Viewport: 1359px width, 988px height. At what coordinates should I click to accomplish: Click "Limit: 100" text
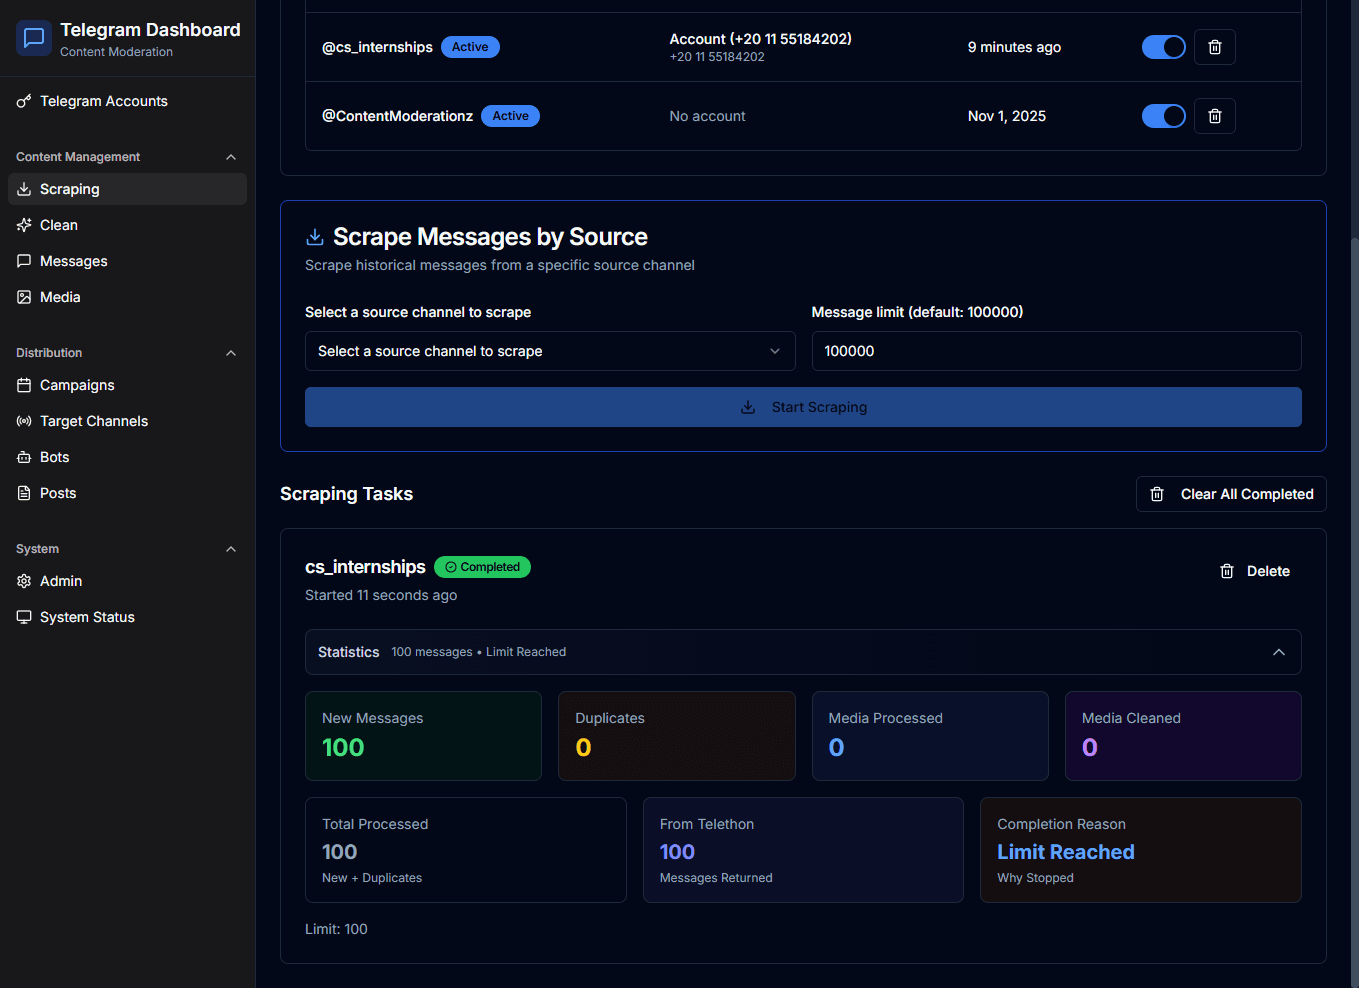(336, 929)
